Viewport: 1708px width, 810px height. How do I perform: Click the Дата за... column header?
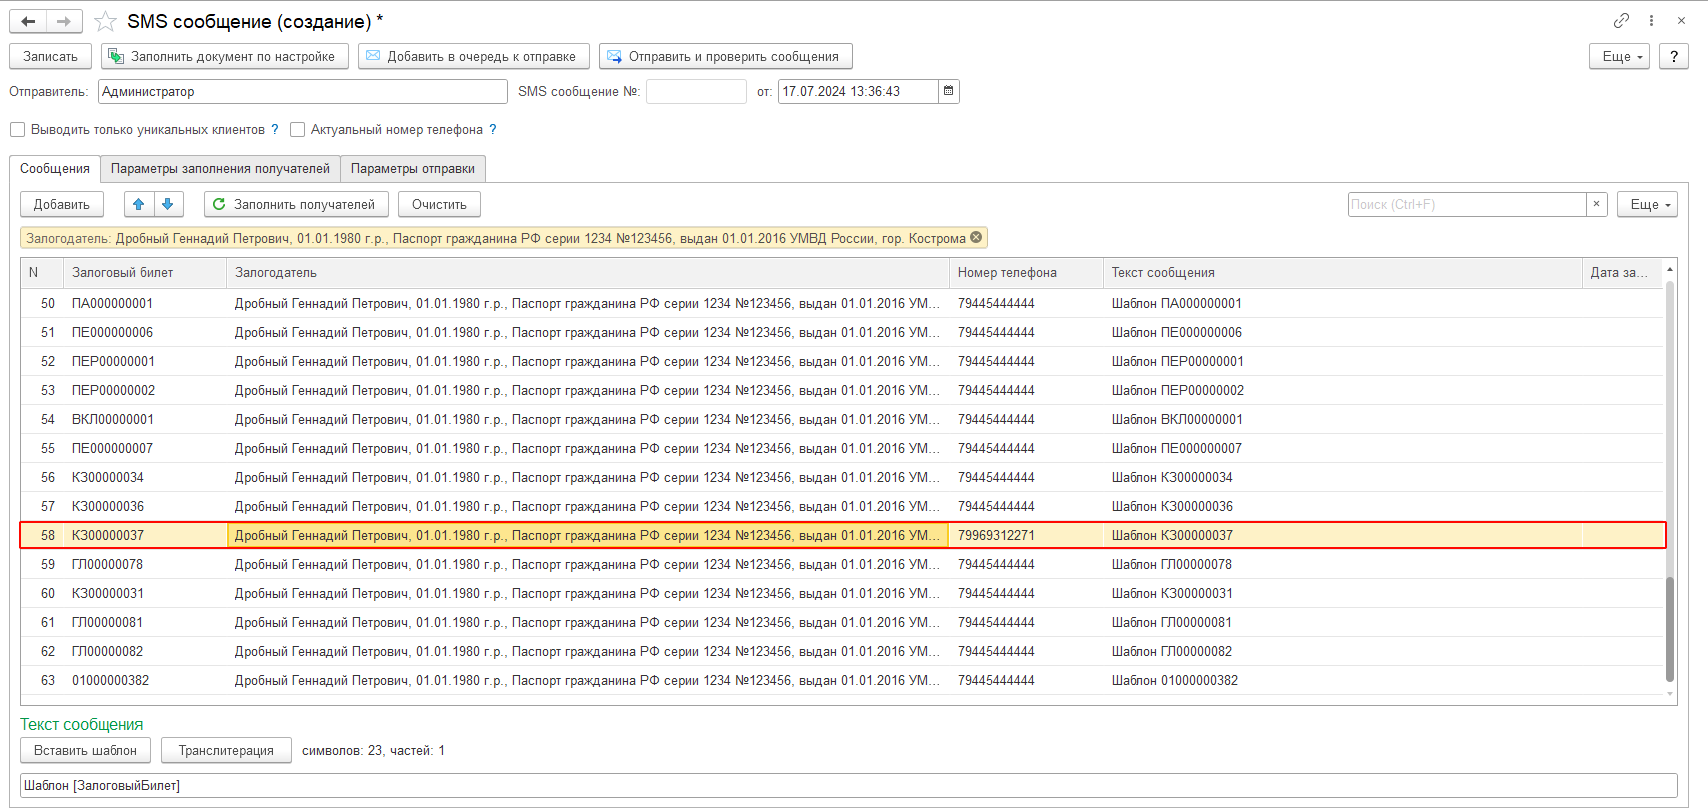click(x=1622, y=272)
